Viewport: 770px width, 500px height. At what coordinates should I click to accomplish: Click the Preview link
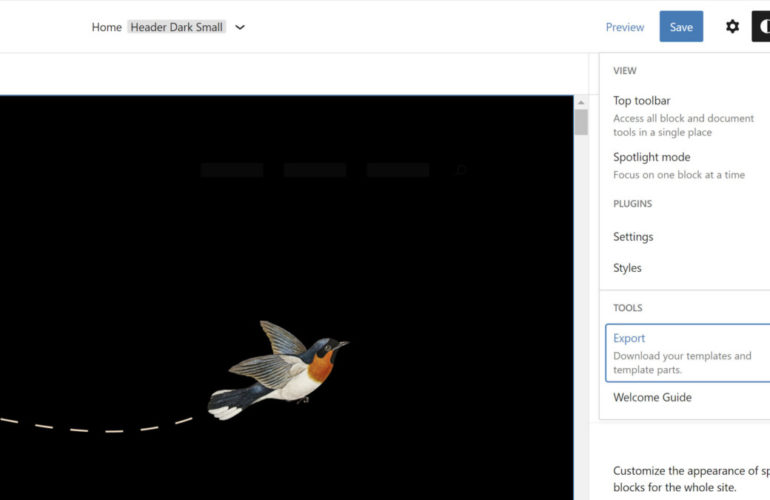click(x=625, y=27)
